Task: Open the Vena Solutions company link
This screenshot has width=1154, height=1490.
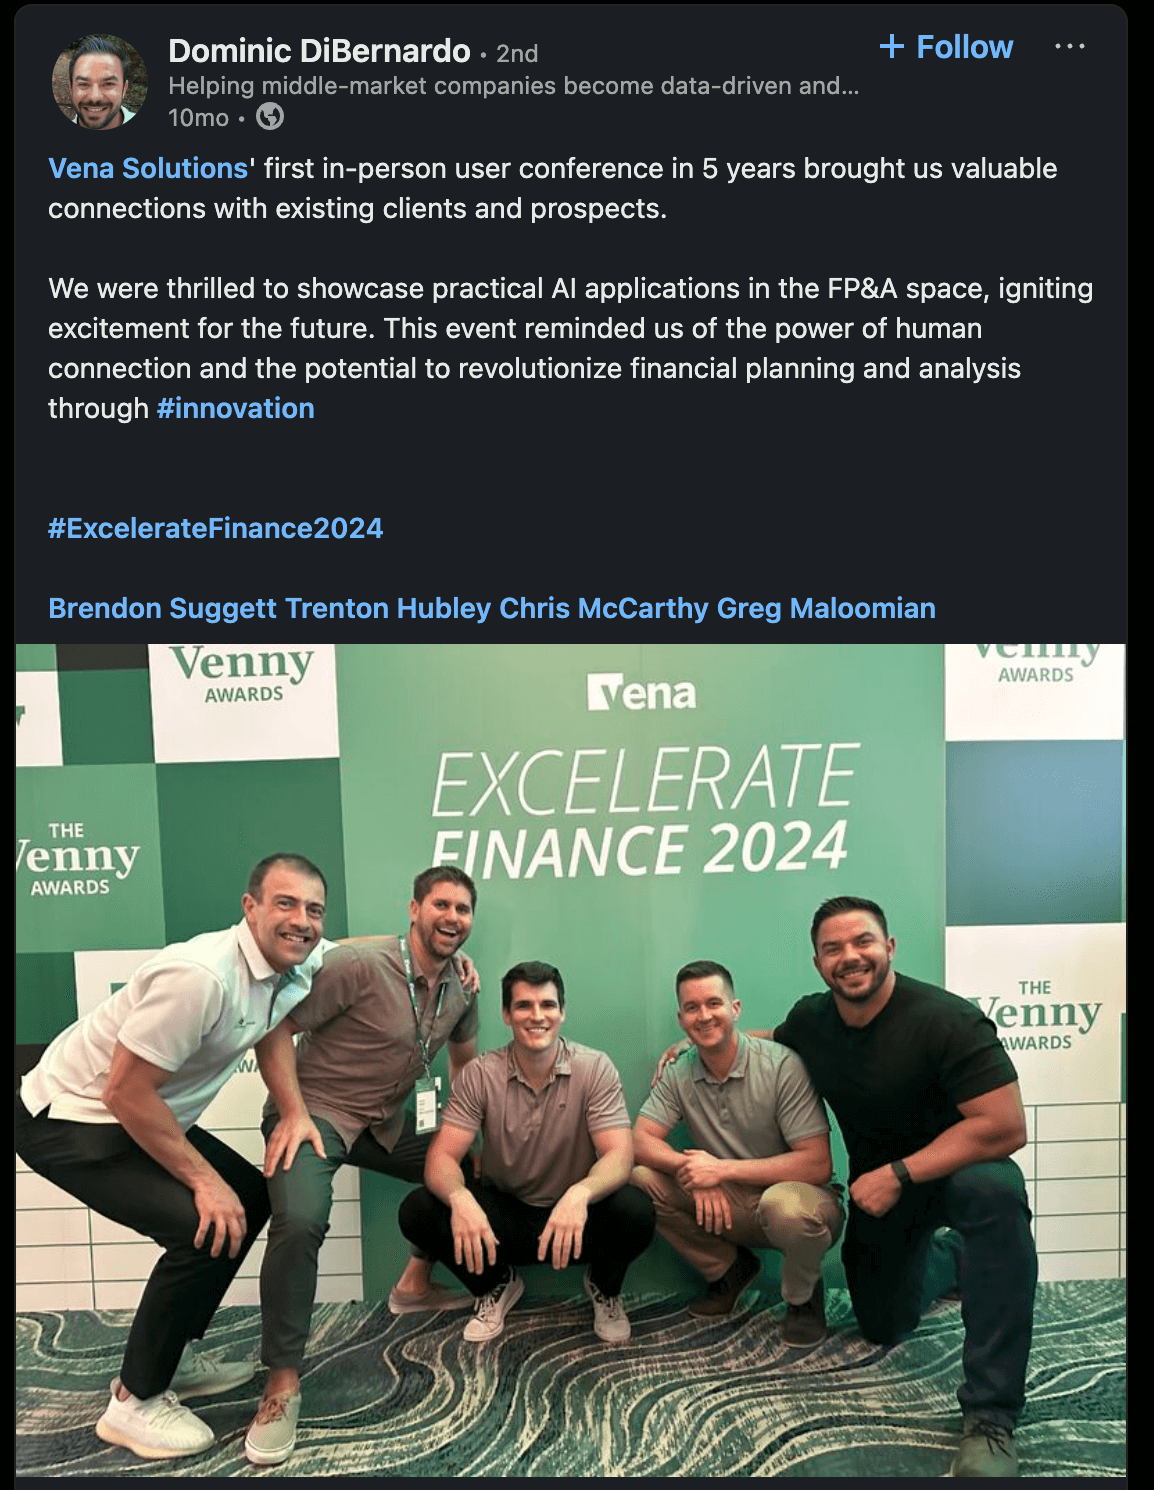Action: (148, 168)
